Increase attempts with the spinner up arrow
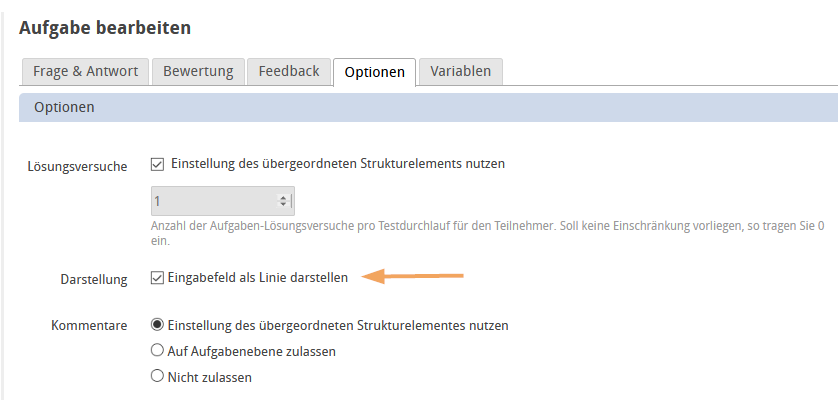The height and width of the screenshot is (400, 838). coord(284,197)
